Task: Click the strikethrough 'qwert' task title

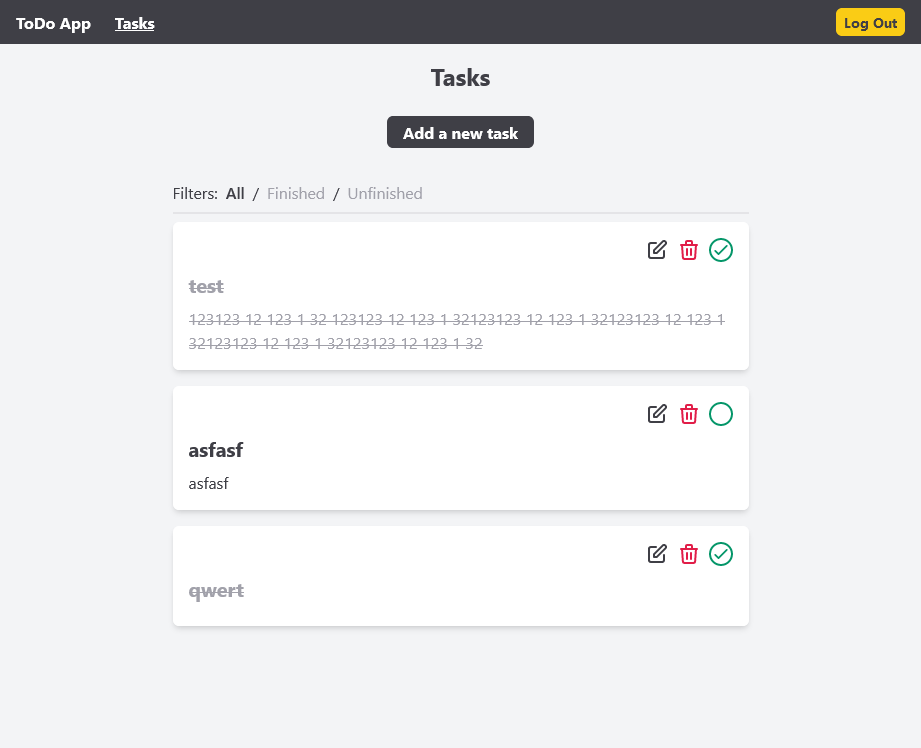Action: (x=216, y=591)
